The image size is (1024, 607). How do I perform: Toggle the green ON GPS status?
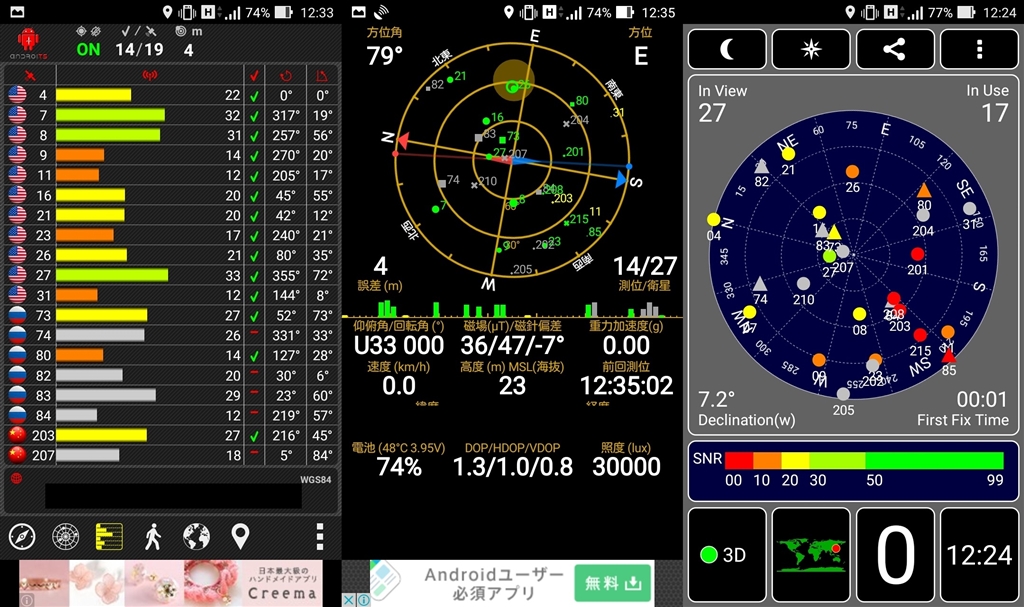(x=88, y=50)
